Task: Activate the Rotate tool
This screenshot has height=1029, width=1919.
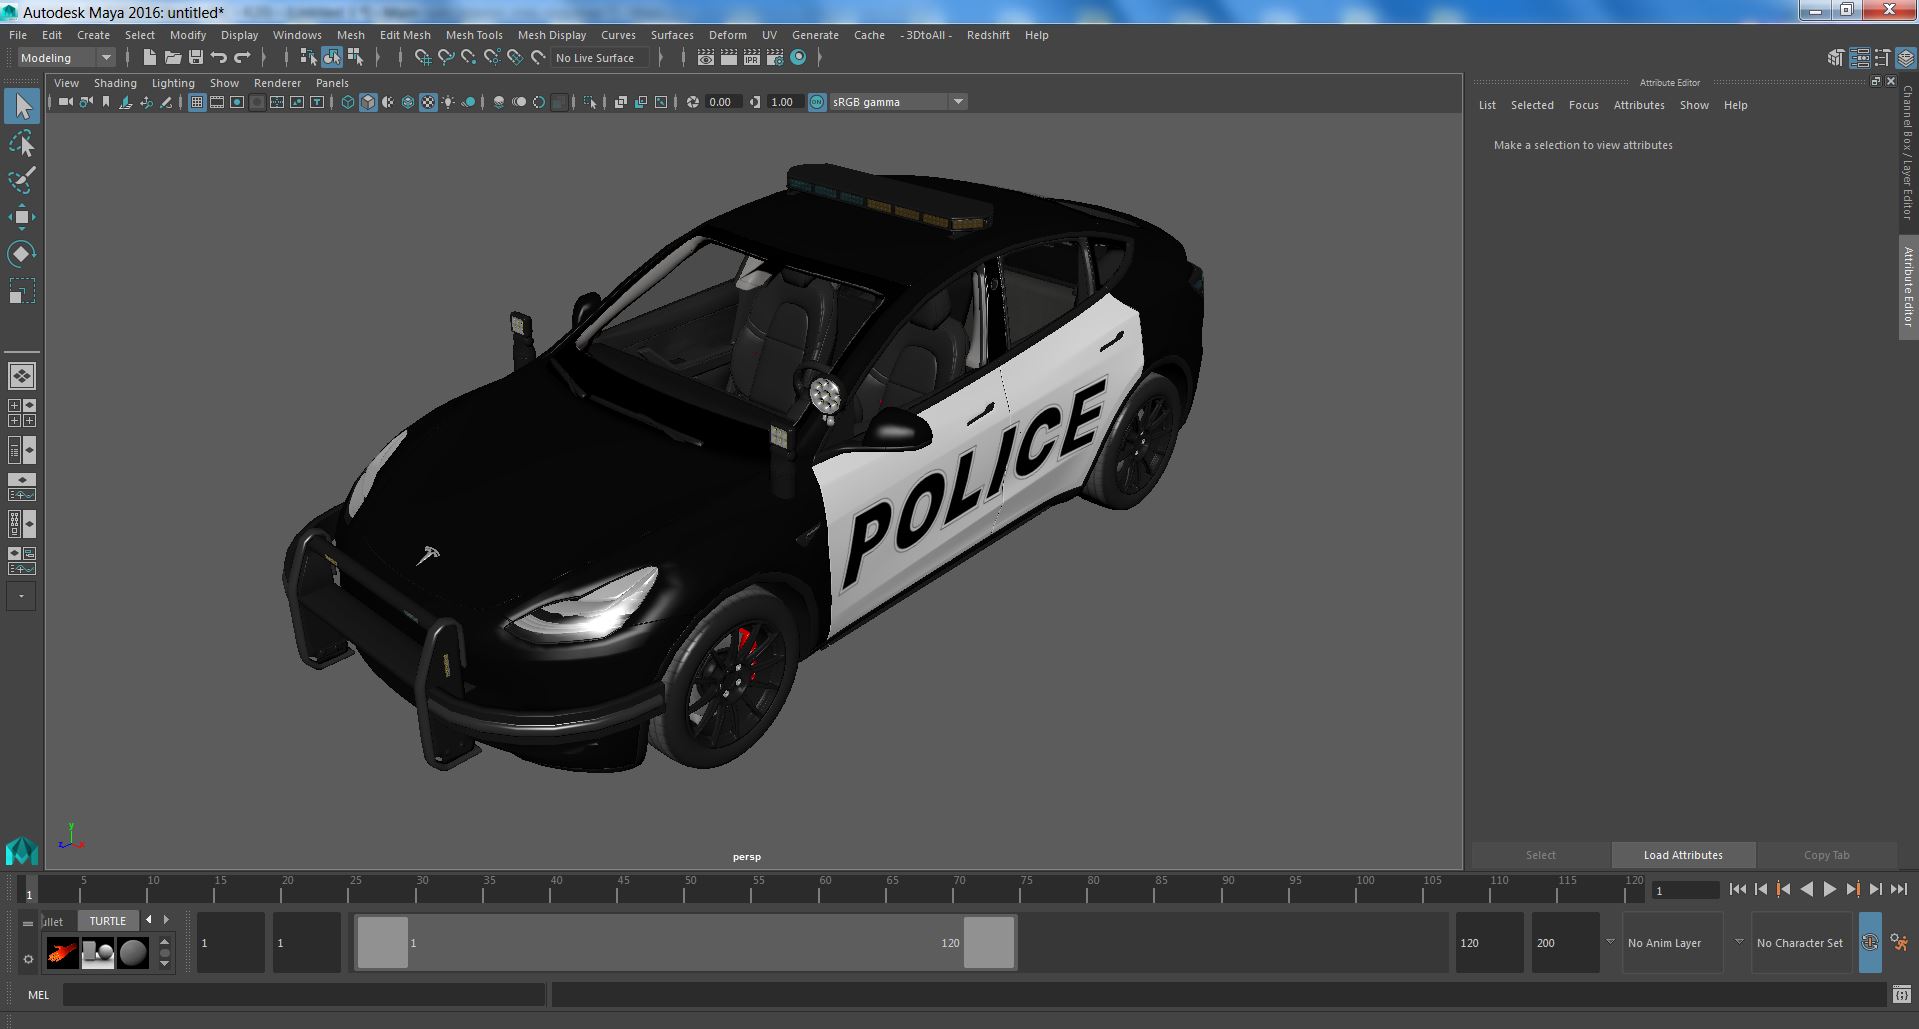Action: 22,254
